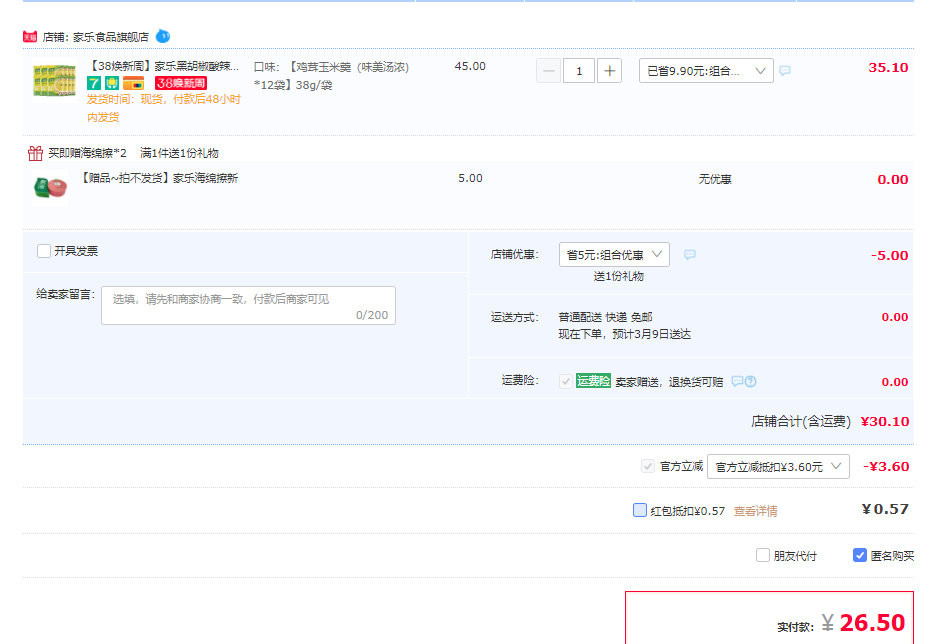Viewport: 930px width, 644px height.
Task: Click the 预计3月9日送达 delivery estimate
Action: (651, 334)
